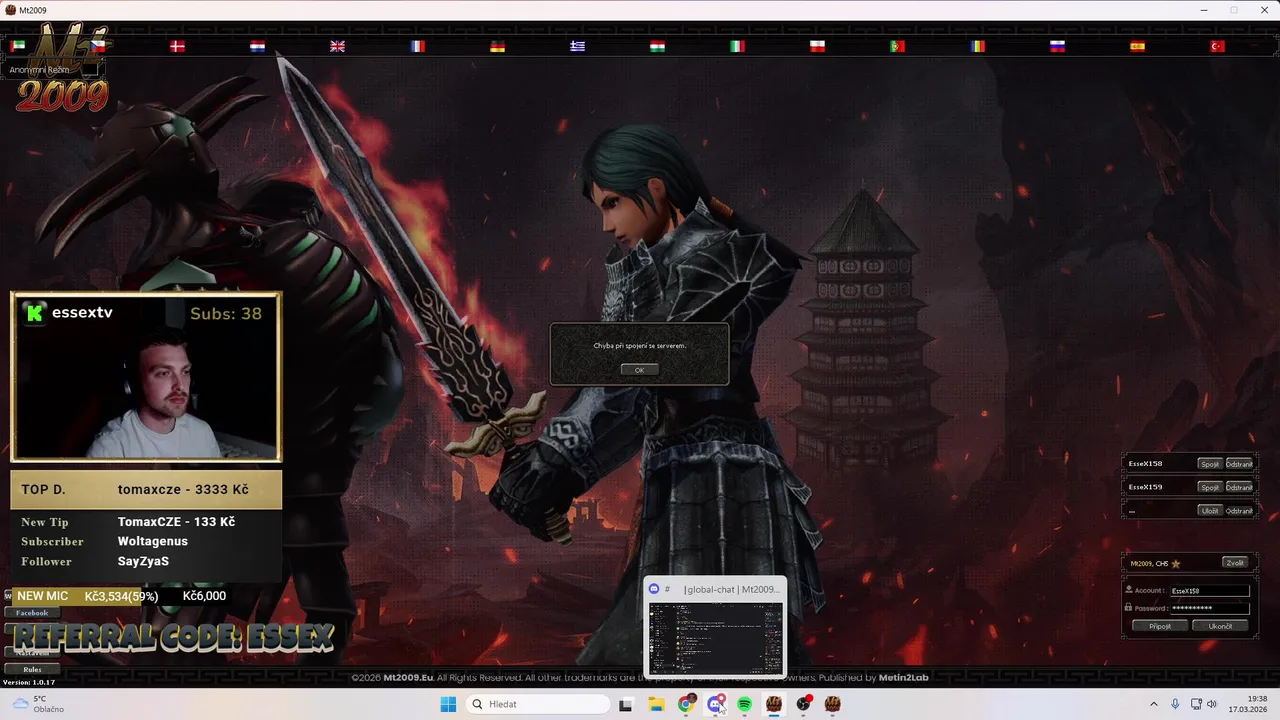Image resolution: width=1280 pixels, height=720 pixels.
Task: Select the Czech flag language
Action: pyautogui.click(x=98, y=46)
